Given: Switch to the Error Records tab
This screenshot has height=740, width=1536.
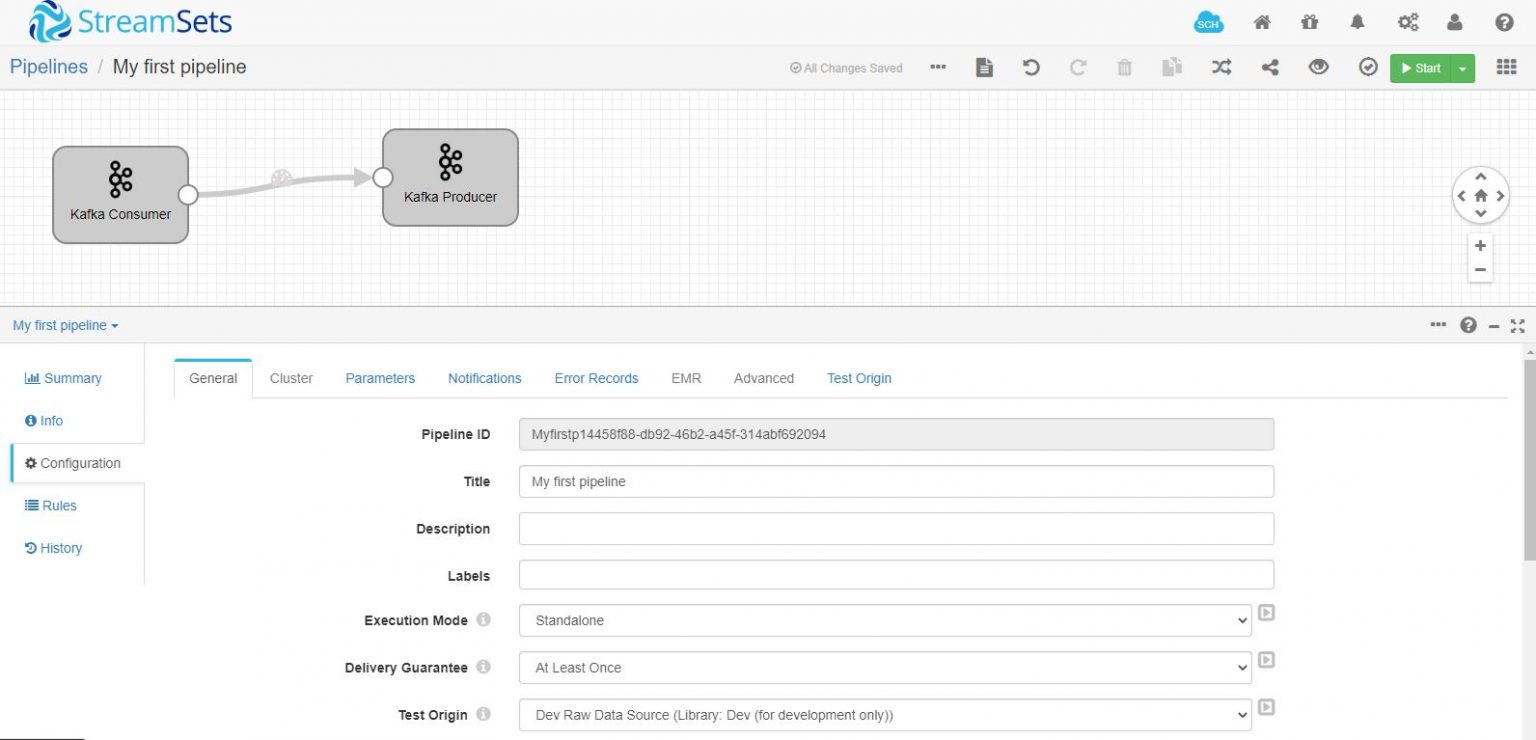Looking at the screenshot, I should [596, 378].
